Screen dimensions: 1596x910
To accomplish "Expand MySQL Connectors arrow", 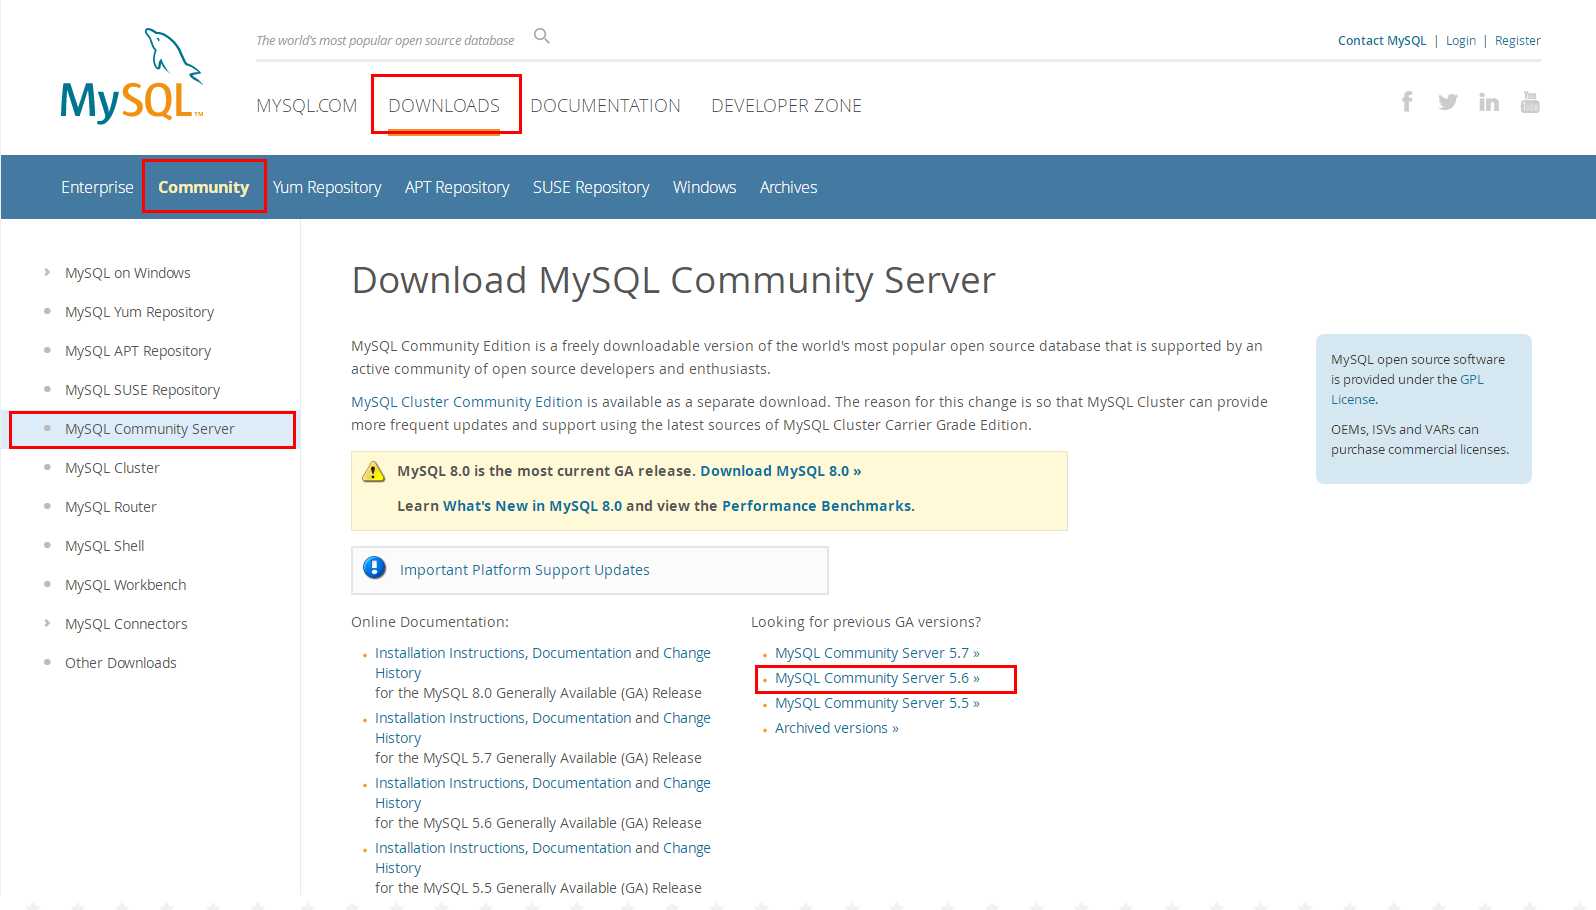I will 47,623.
